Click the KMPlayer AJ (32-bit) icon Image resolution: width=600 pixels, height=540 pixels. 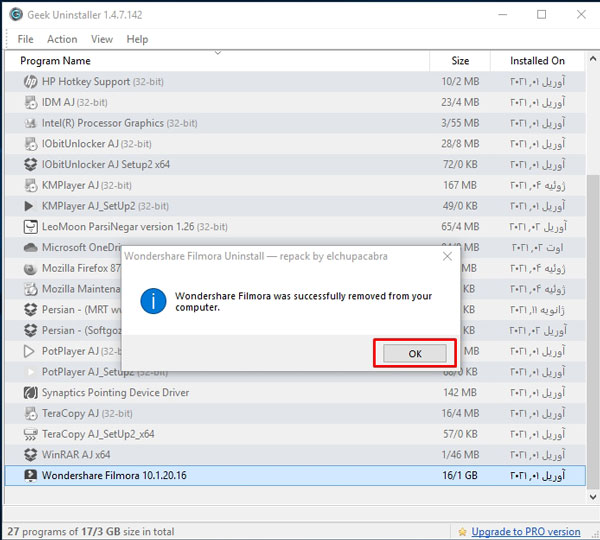click(30, 185)
